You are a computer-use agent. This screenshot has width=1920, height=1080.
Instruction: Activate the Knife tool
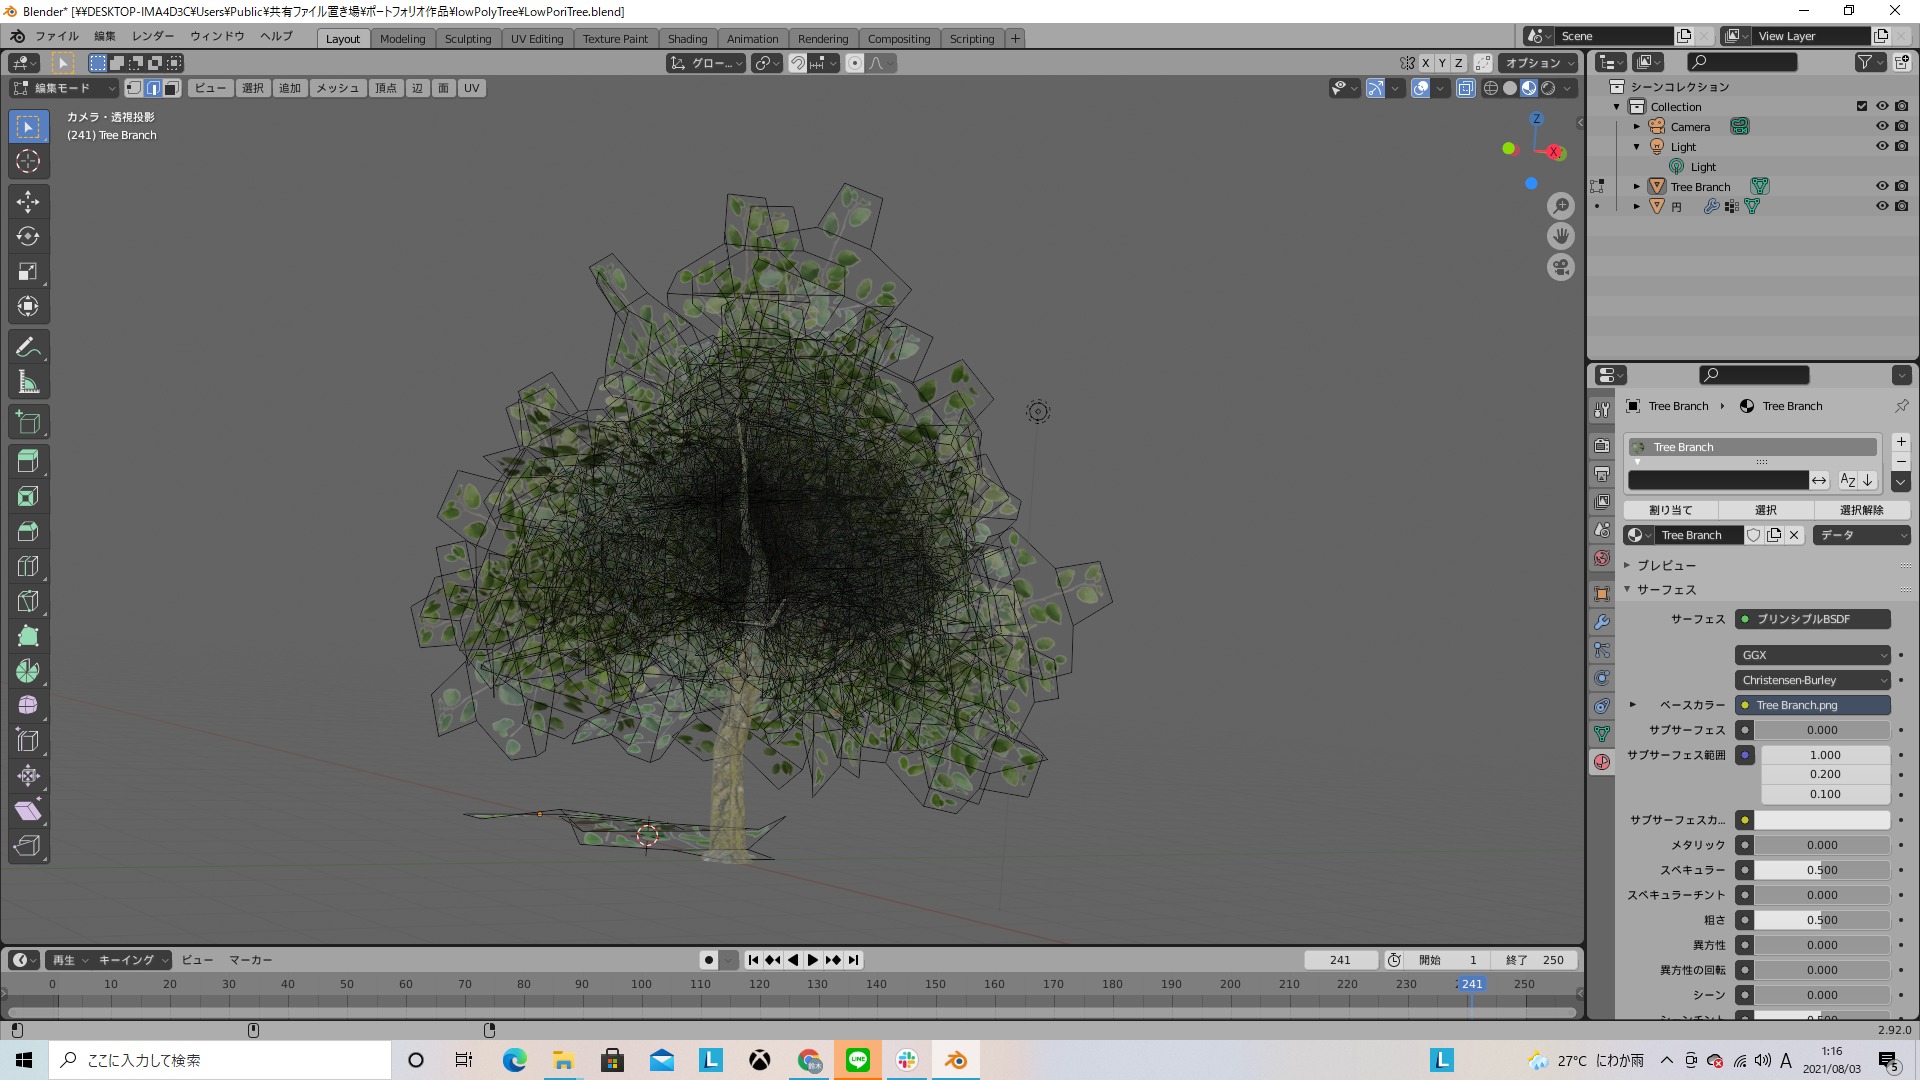pyautogui.click(x=28, y=601)
